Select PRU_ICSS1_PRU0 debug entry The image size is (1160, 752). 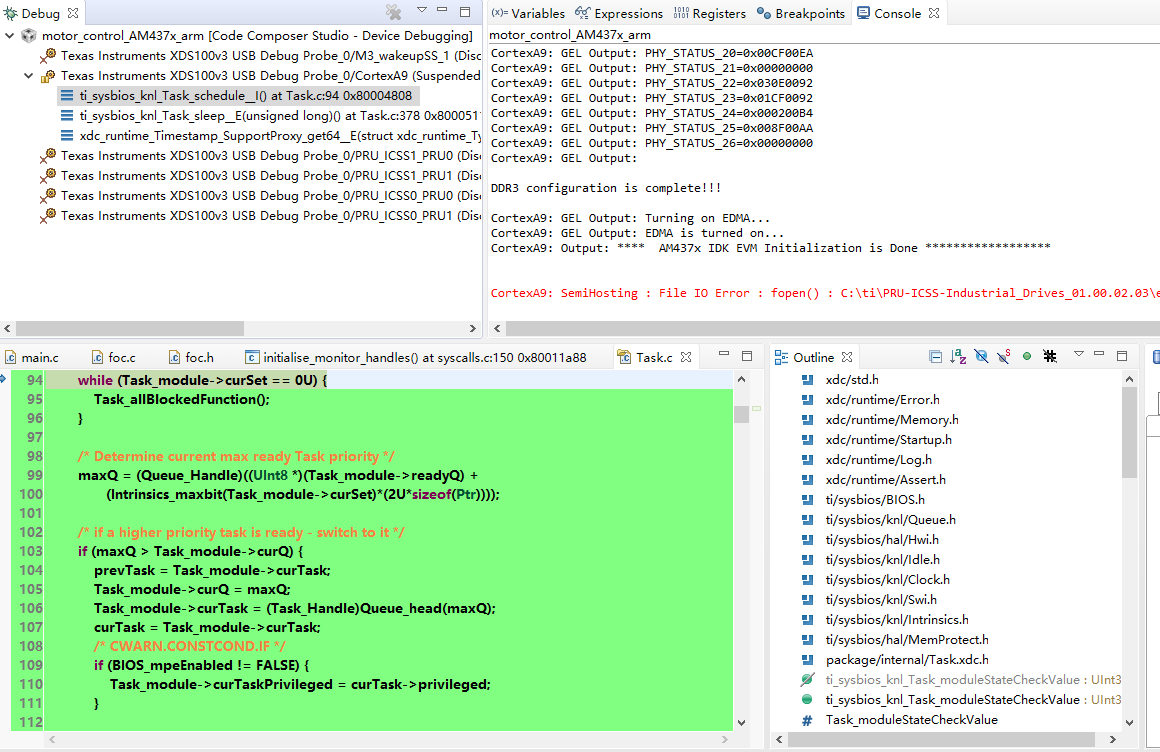point(260,155)
